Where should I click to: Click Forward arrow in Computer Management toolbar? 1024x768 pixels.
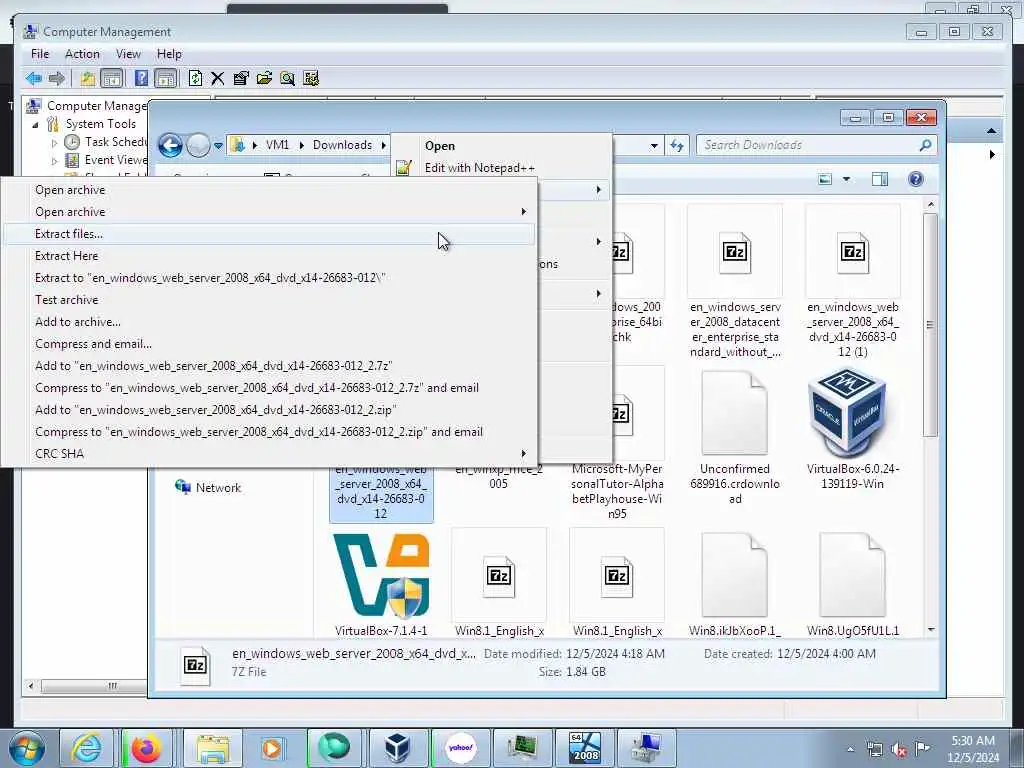point(57,78)
